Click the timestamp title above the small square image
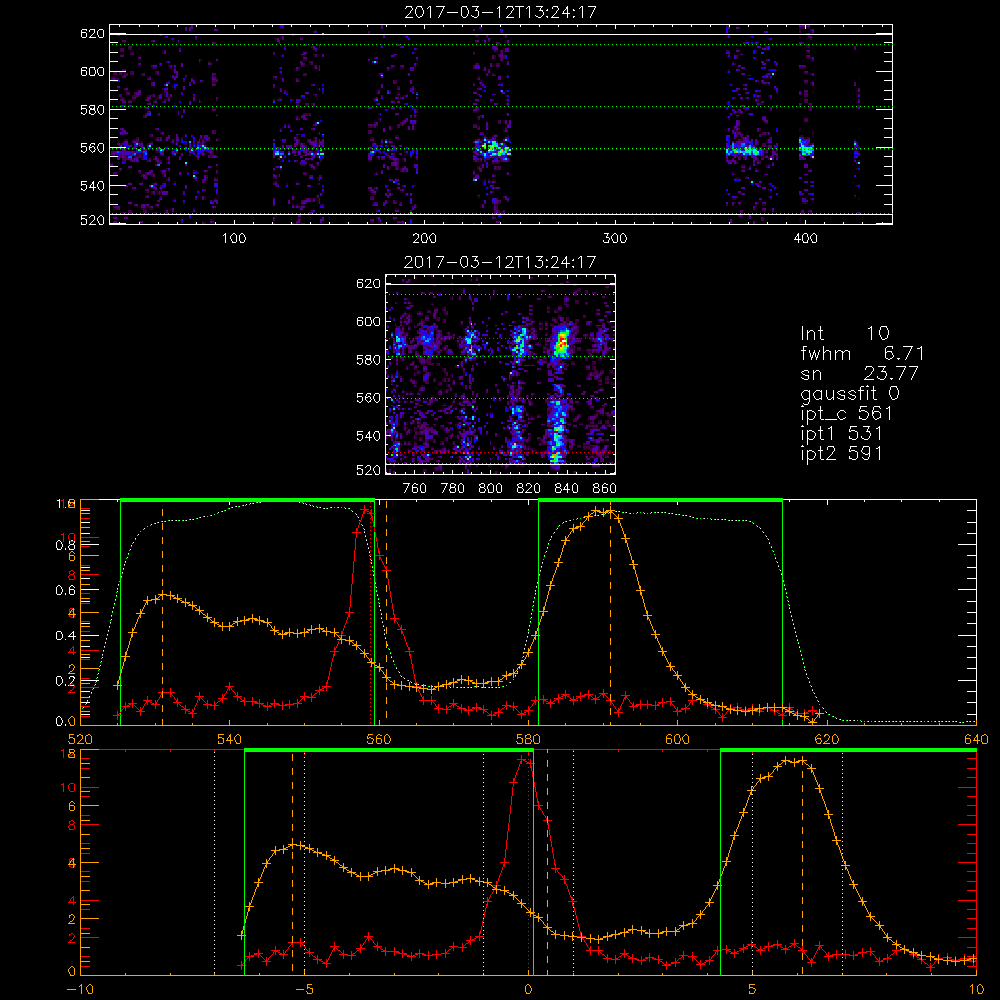 pos(500,262)
